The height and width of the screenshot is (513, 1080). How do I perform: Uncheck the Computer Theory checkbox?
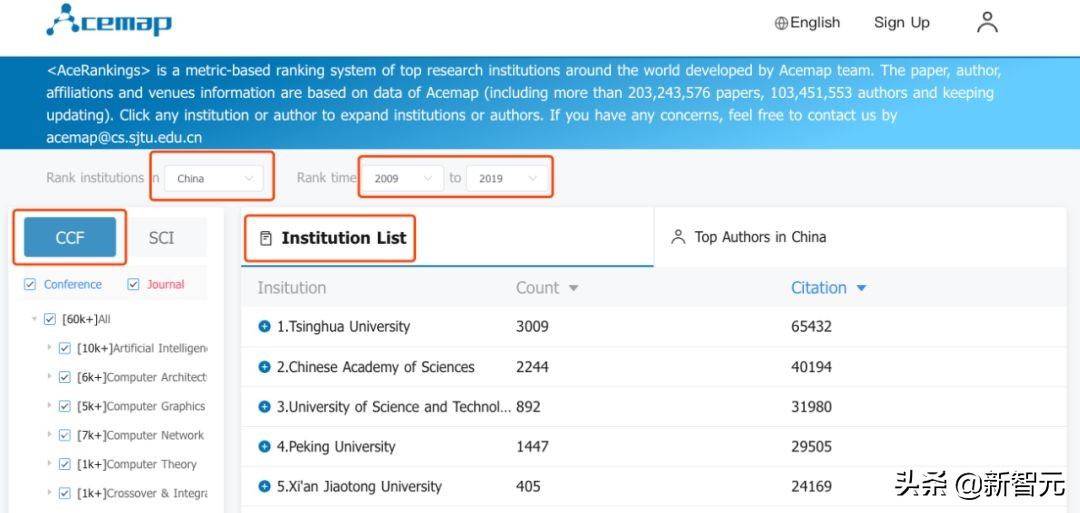point(65,464)
